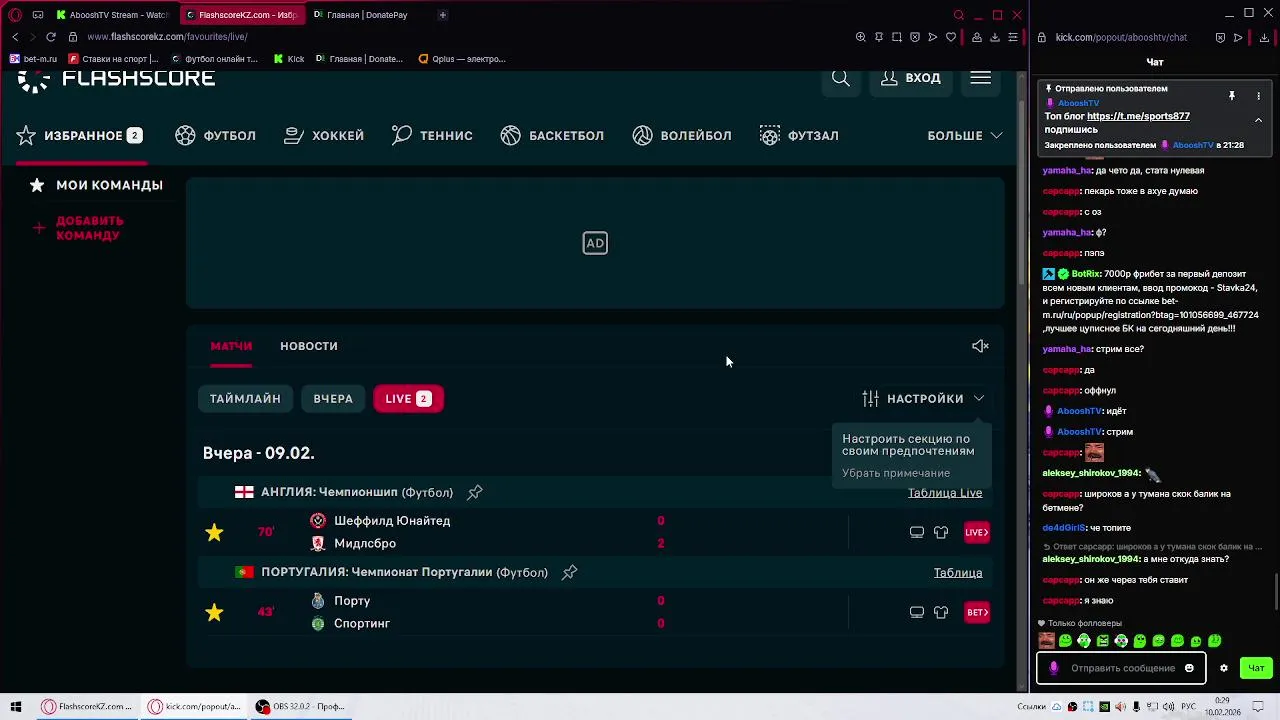Open Windows Start menu

click(15, 706)
